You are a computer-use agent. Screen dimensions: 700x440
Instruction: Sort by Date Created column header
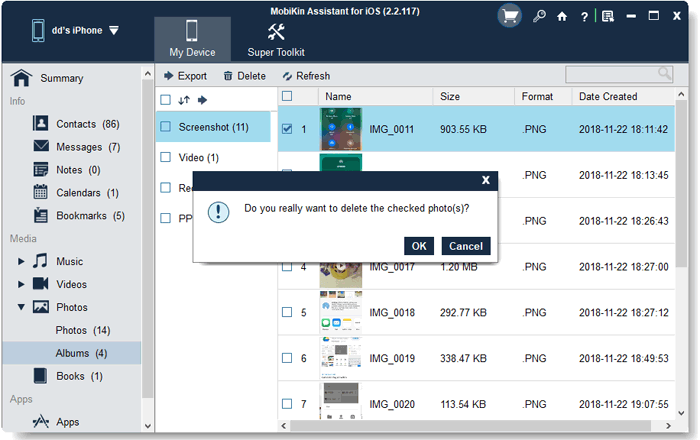[623, 96]
